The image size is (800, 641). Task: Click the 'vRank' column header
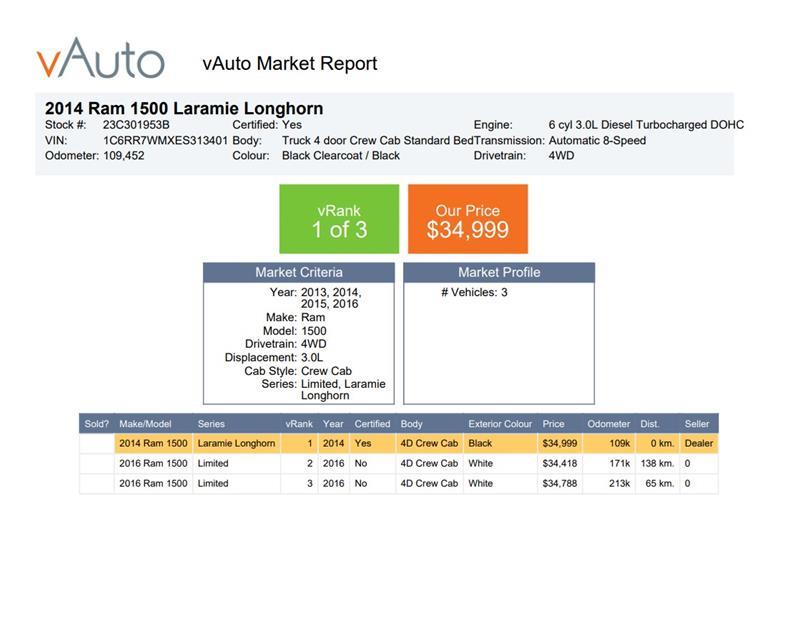tap(299, 424)
